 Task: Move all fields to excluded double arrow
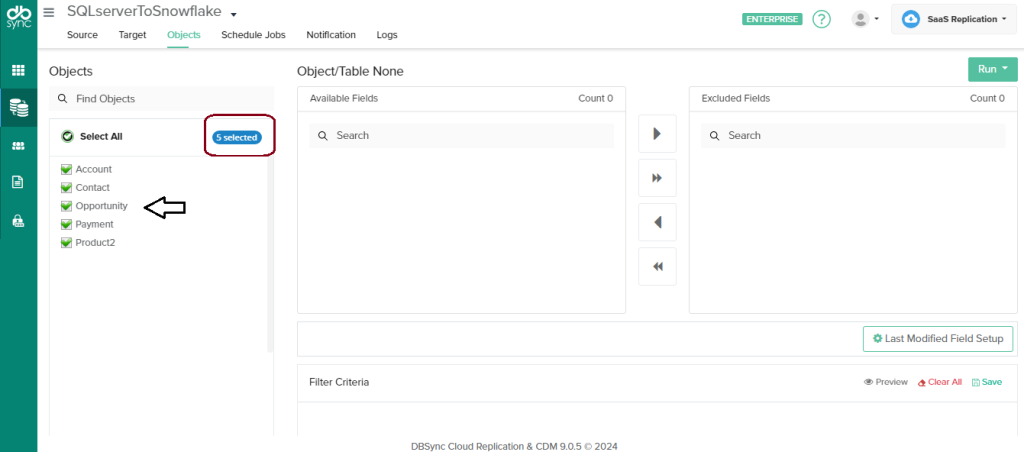657,178
